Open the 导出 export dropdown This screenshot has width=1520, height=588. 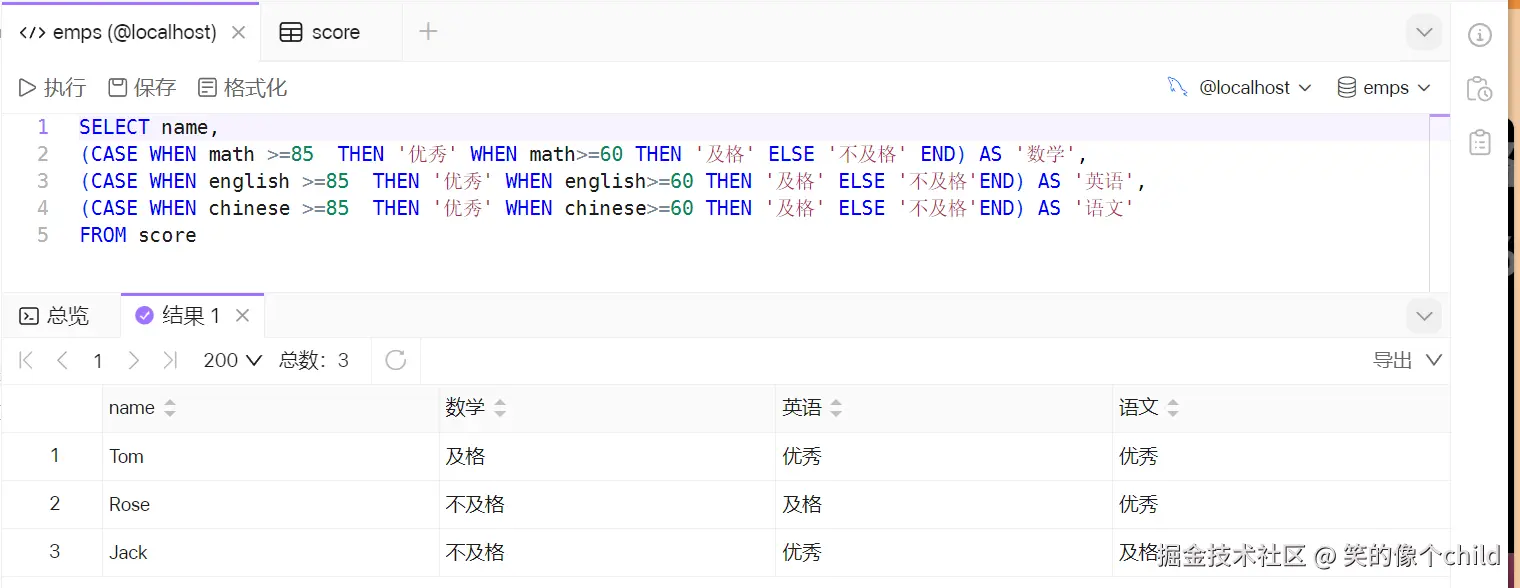pos(1408,360)
